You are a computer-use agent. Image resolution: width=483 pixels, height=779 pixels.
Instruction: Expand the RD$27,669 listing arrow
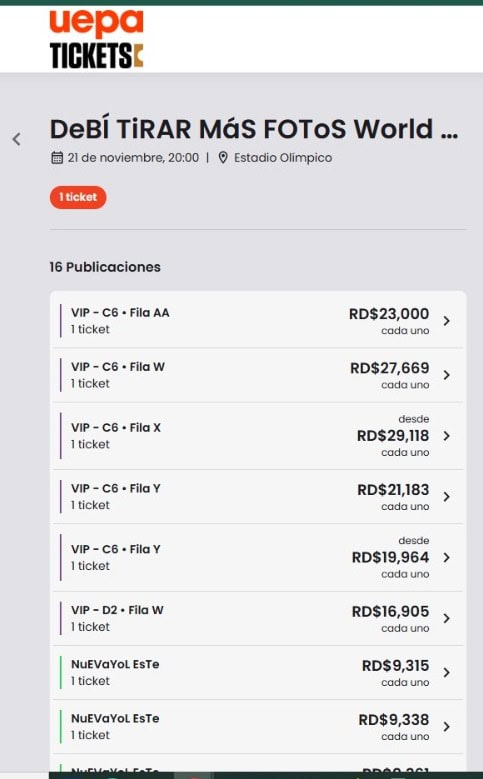[446, 375]
